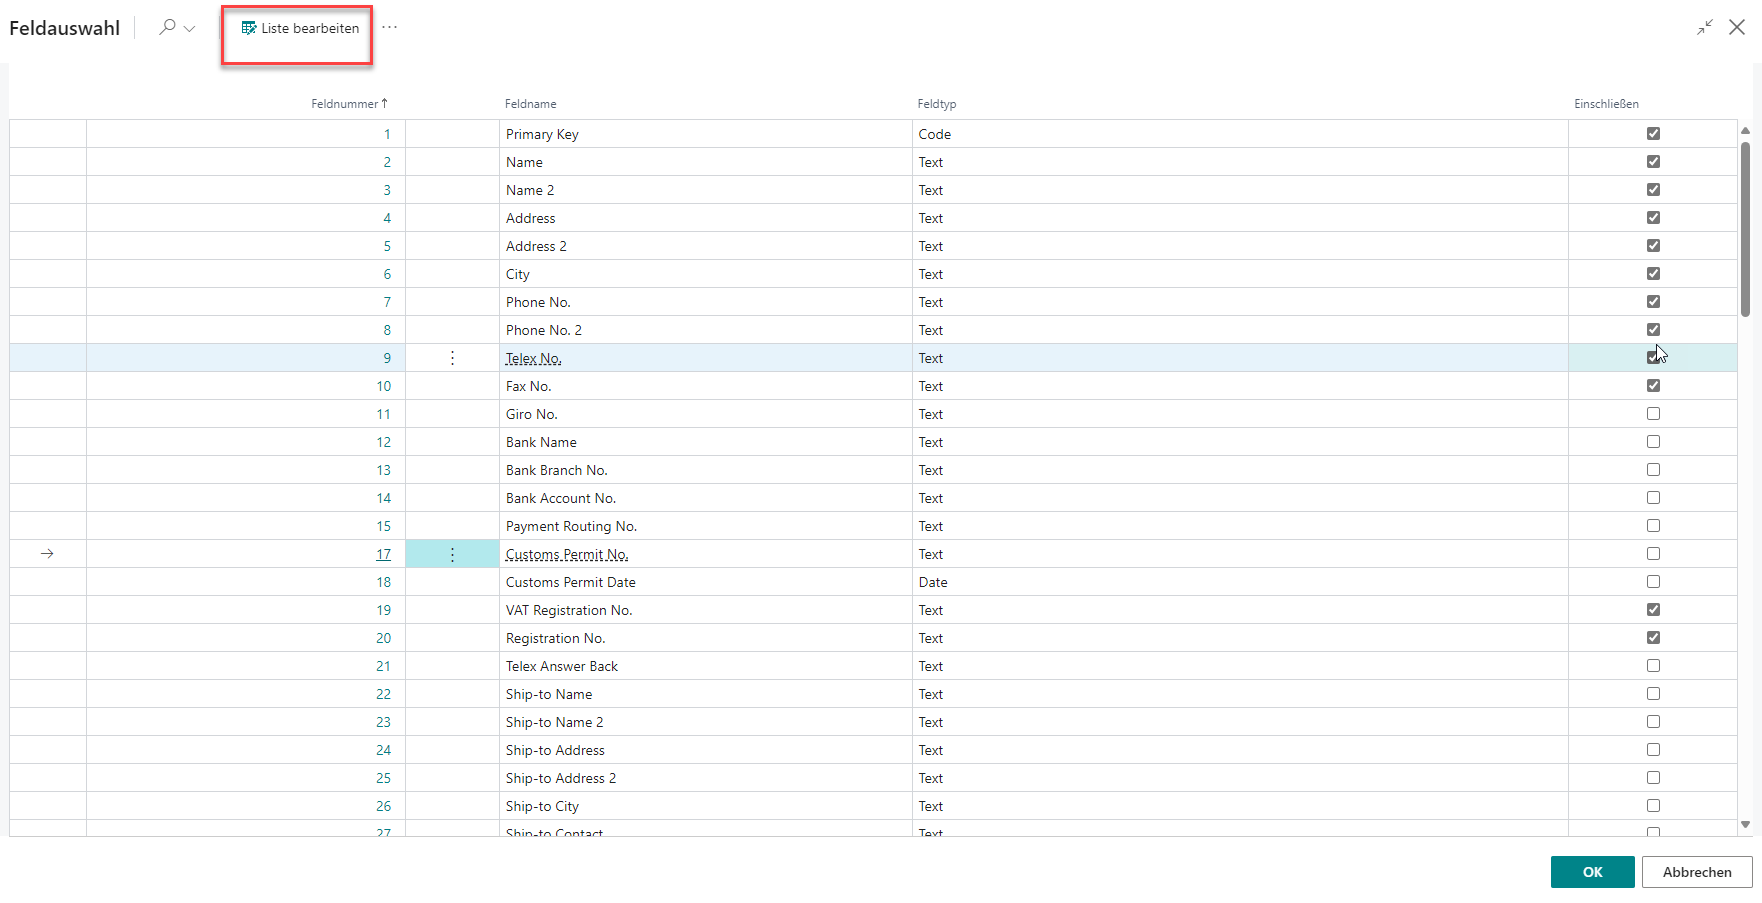The width and height of the screenshot is (1762, 903).
Task: Select Telex Answer Back row
Action: (x=873, y=666)
